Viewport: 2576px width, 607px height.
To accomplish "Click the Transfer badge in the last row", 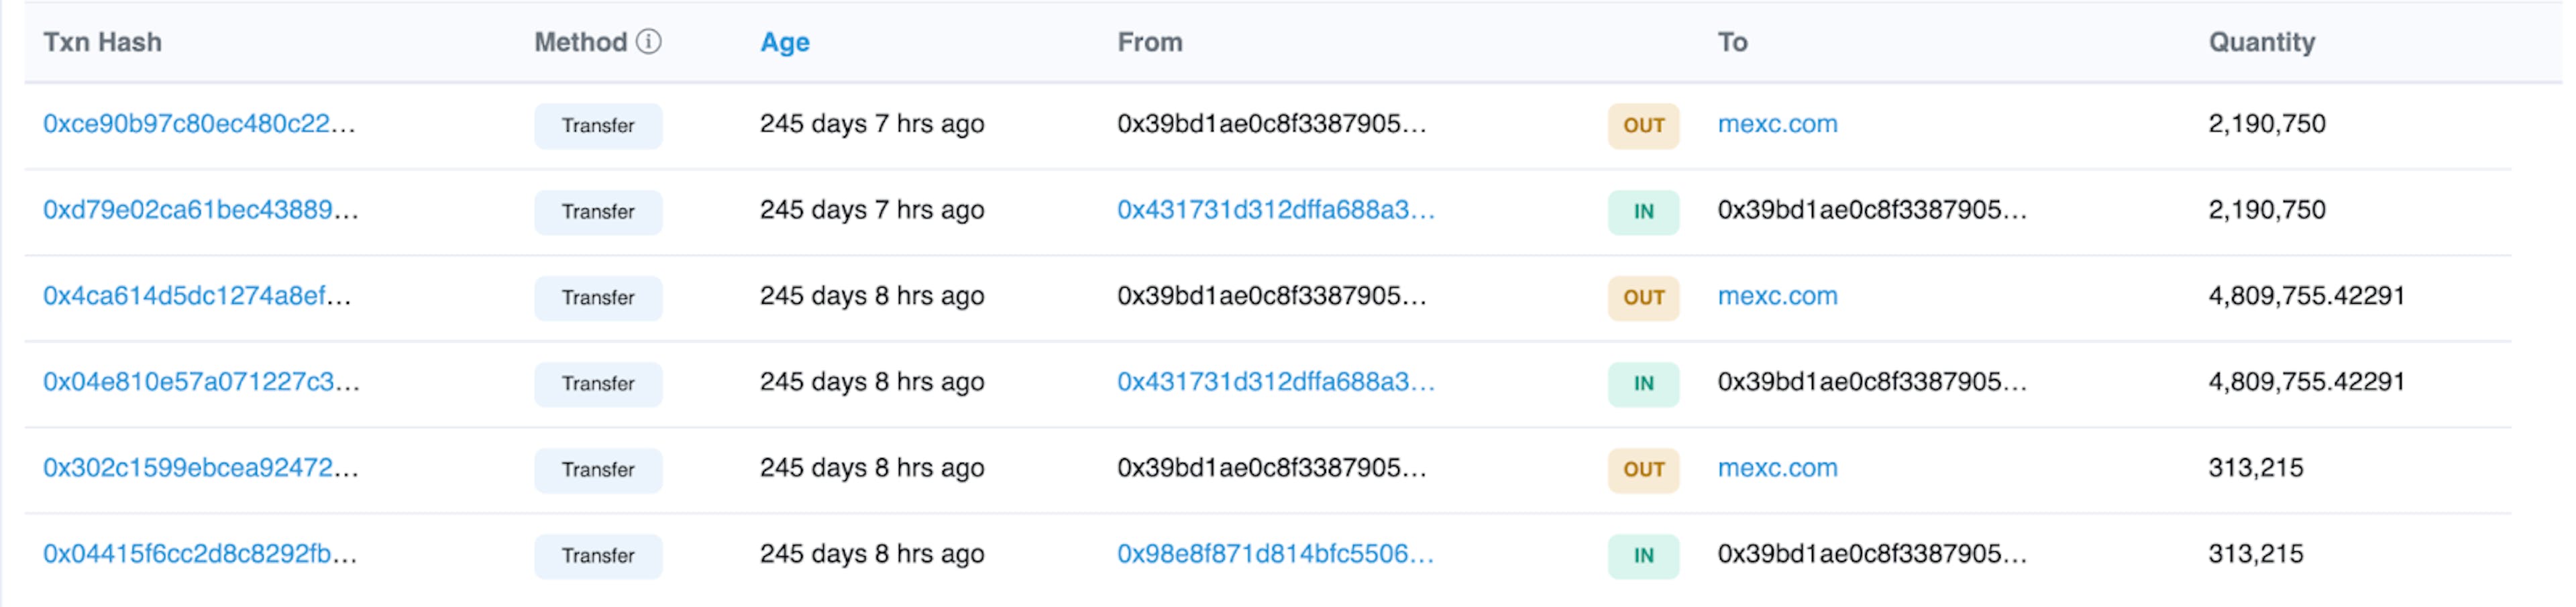I will pos(598,556).
